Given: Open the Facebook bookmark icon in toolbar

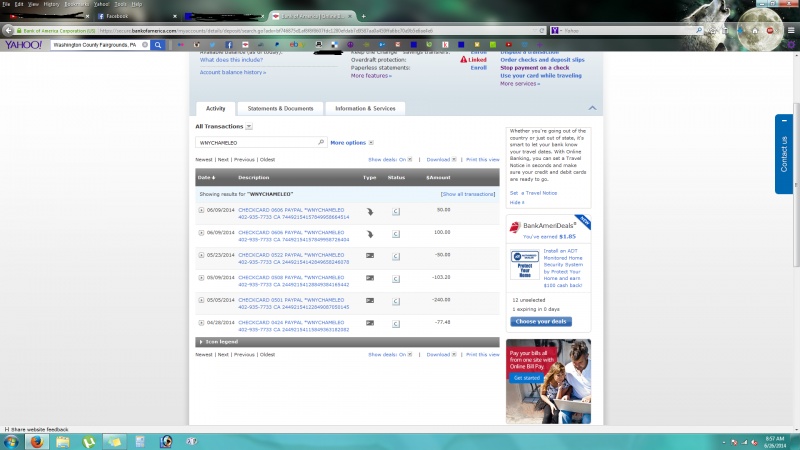Looking at the screenshot, I should (229, 45).
